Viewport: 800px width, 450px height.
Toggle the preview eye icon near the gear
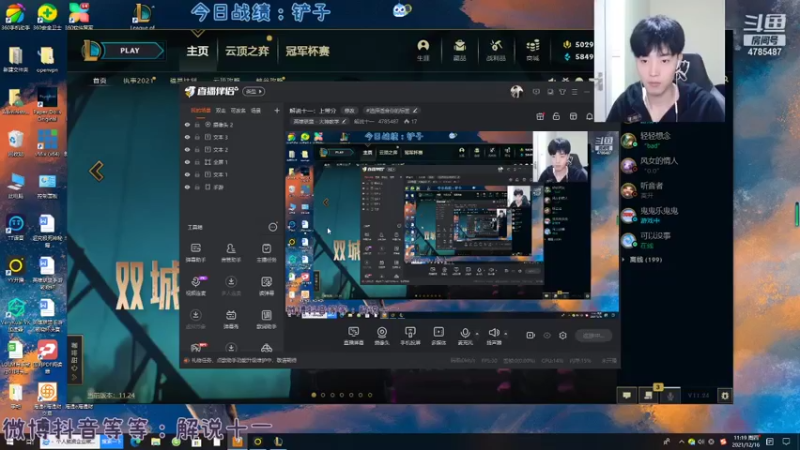(547, 335)
